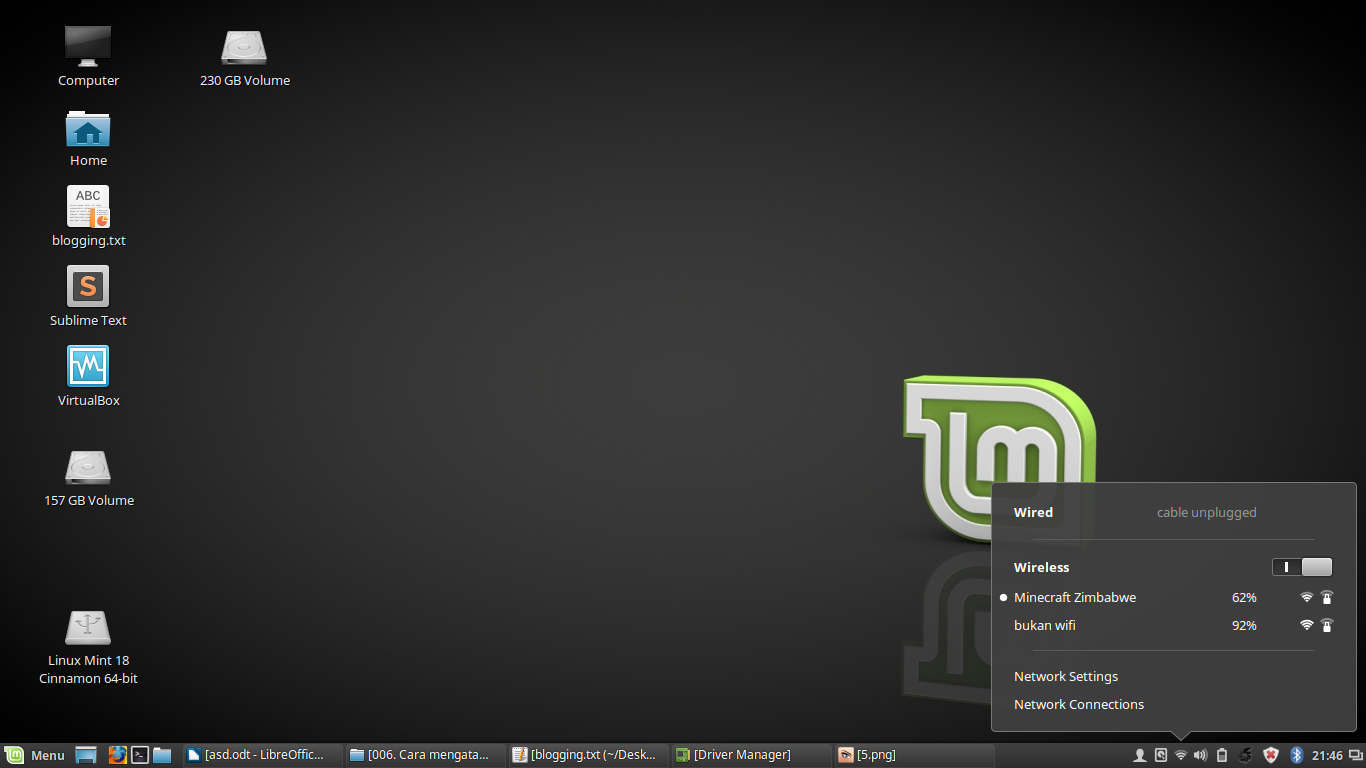The width and height of the screenshot is (1366, 768).
Task: Launch Sublime Text from the desktop
Action: 88,286
